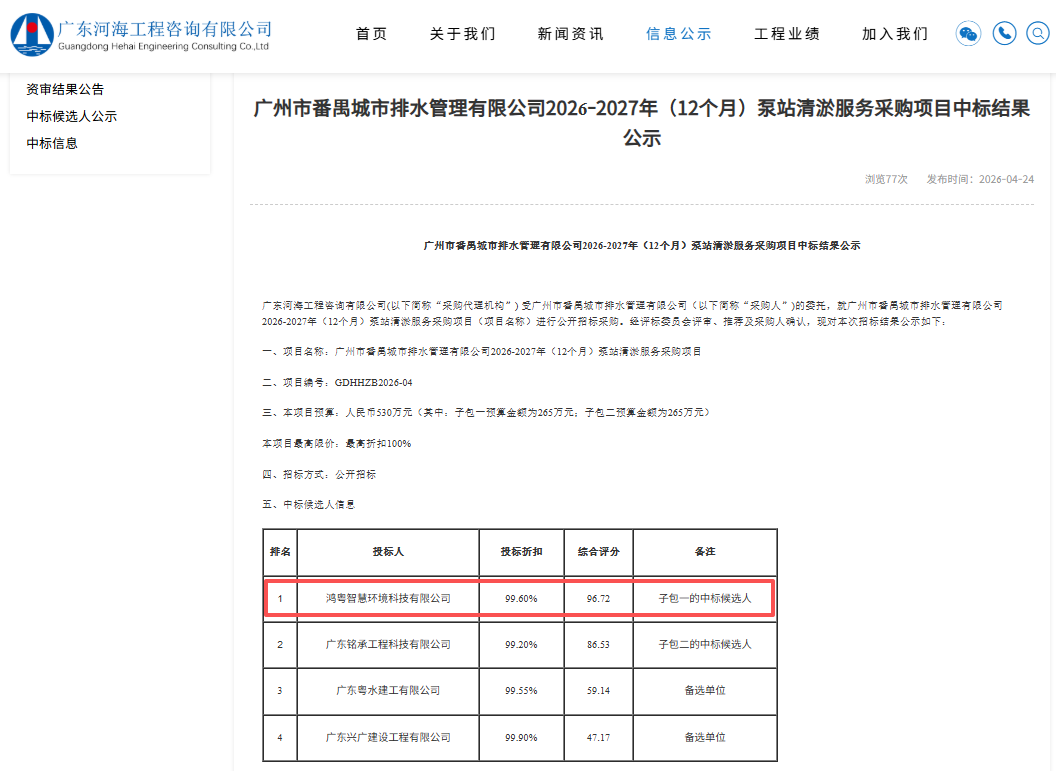The image size is (1056, 771).
Task: Click the 投标折扣 column header
Action: pos(521,552)
